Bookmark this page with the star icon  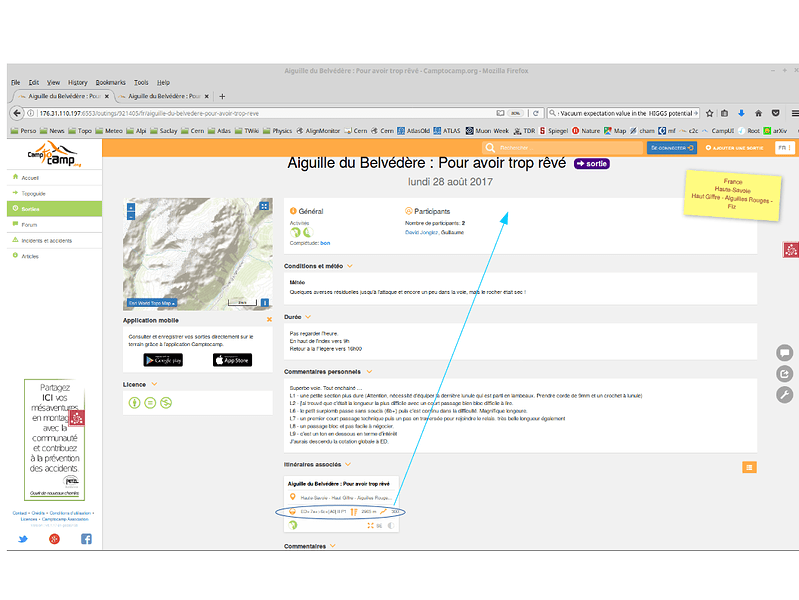(709, 113)
